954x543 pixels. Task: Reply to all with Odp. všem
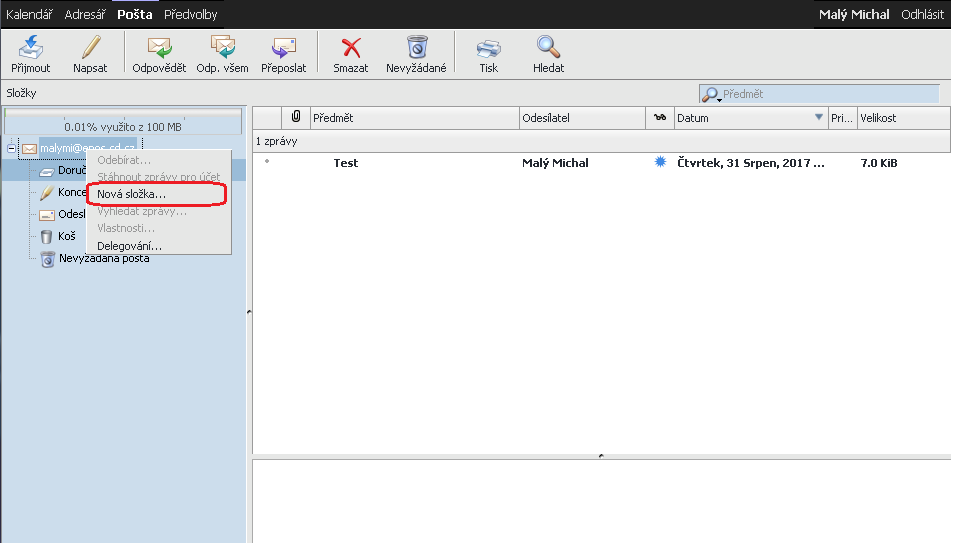[x=222, y=54]
